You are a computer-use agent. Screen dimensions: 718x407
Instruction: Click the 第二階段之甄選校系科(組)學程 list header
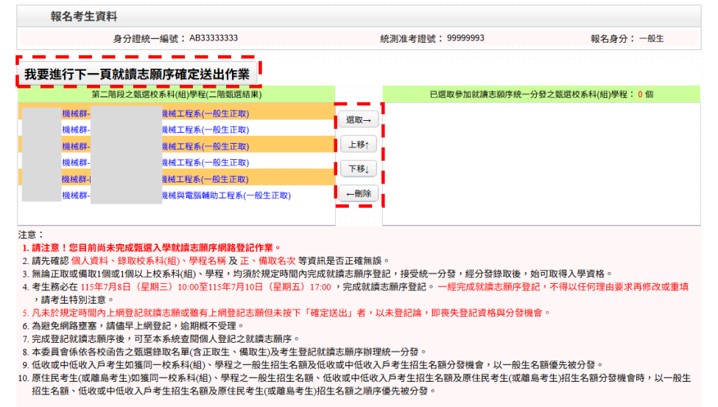coord(176,94)
